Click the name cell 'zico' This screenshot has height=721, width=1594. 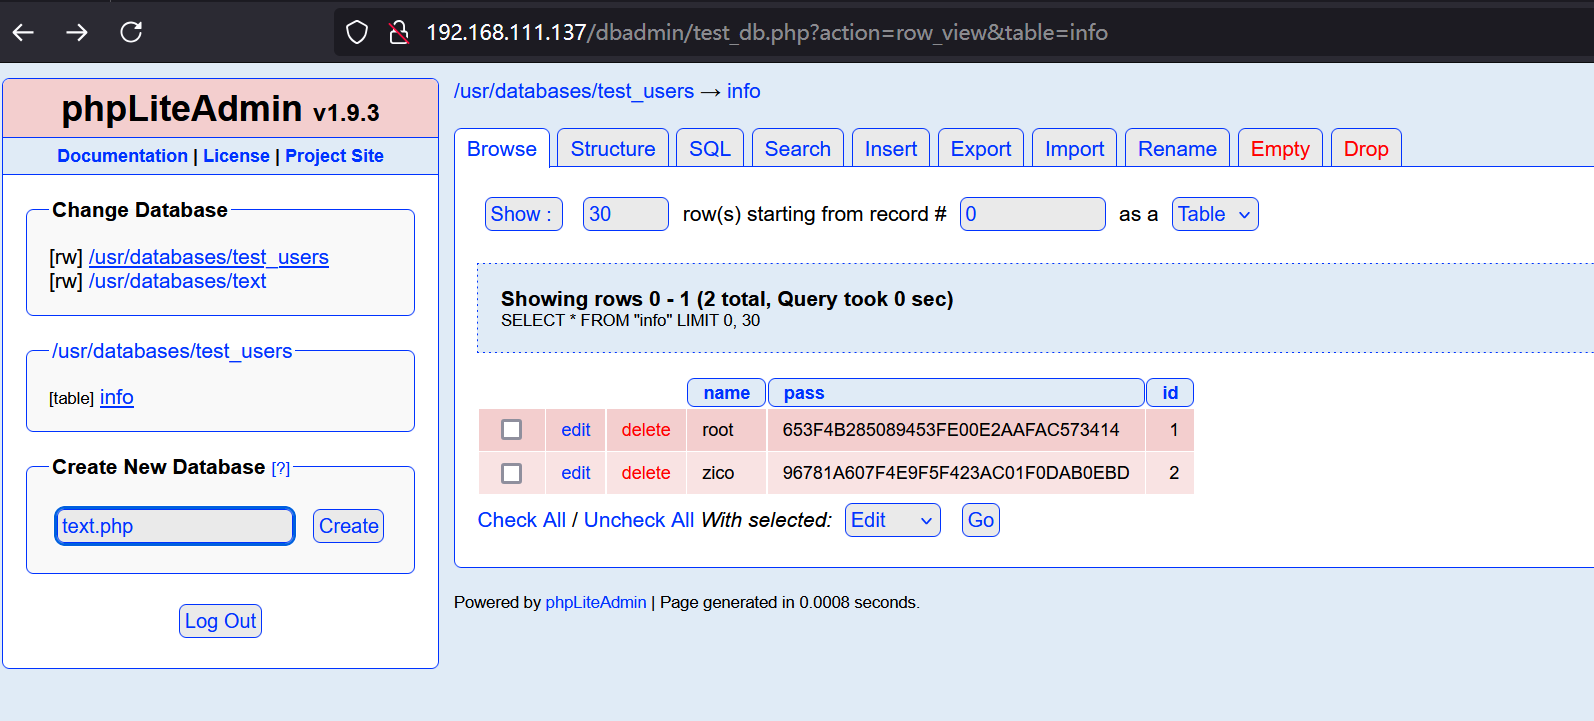[x=727, y=473]
